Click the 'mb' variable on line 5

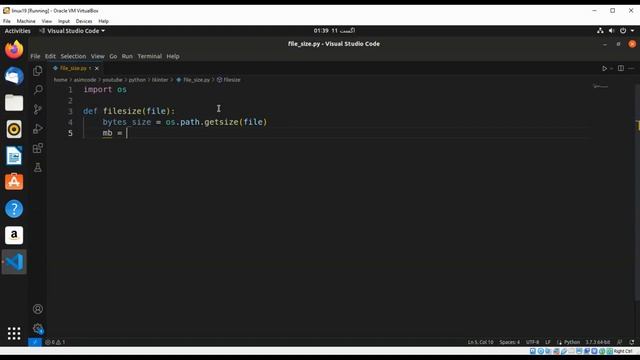tap(107, 133)
